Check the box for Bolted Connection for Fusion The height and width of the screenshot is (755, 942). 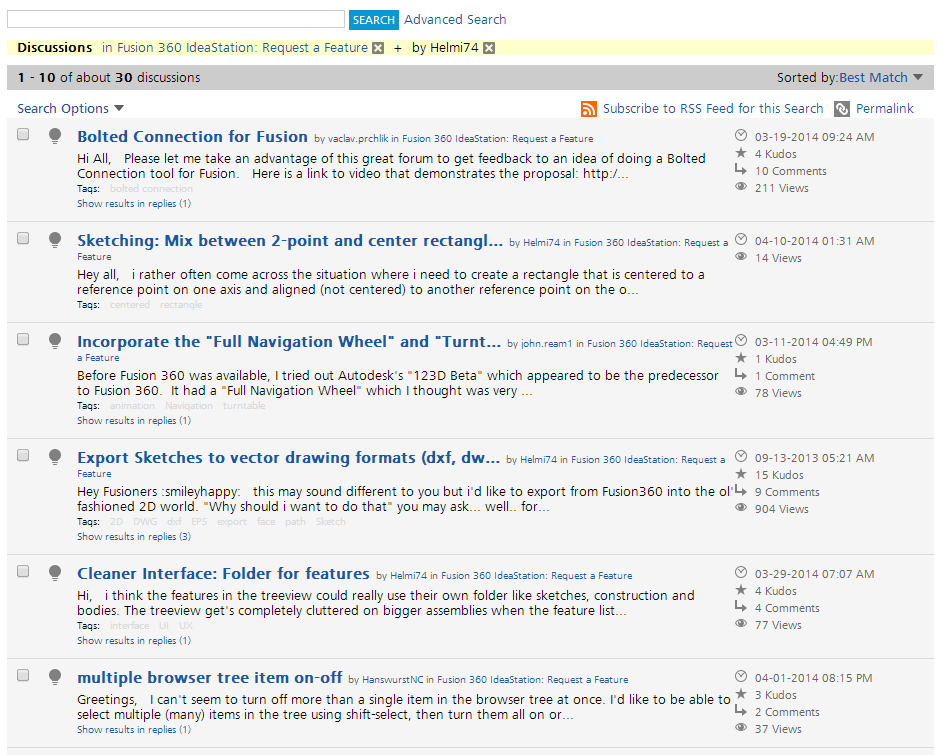[23, 135]
